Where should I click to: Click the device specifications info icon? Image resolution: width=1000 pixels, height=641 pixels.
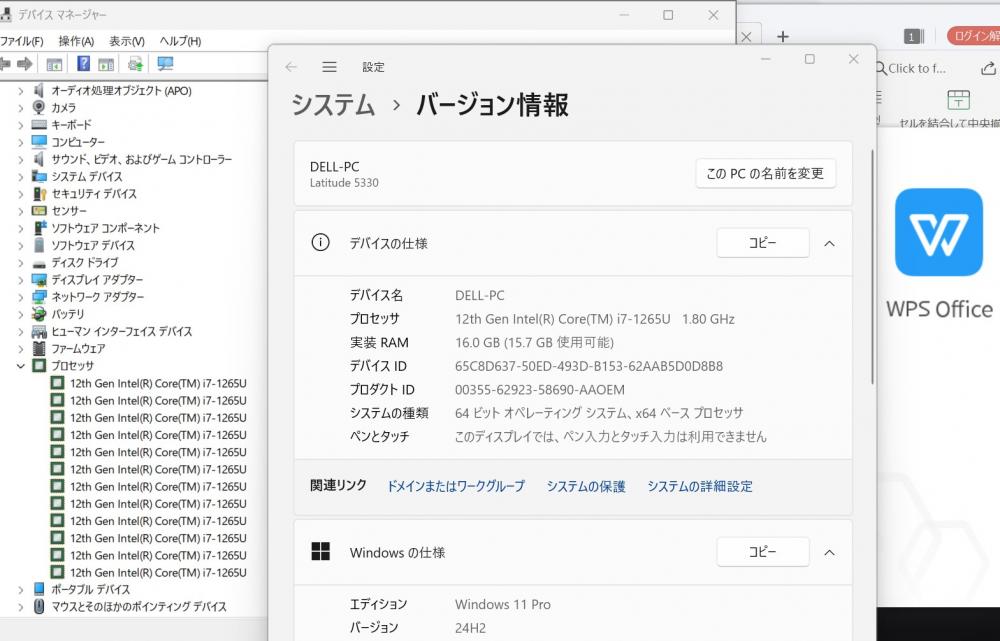point(320,242)
